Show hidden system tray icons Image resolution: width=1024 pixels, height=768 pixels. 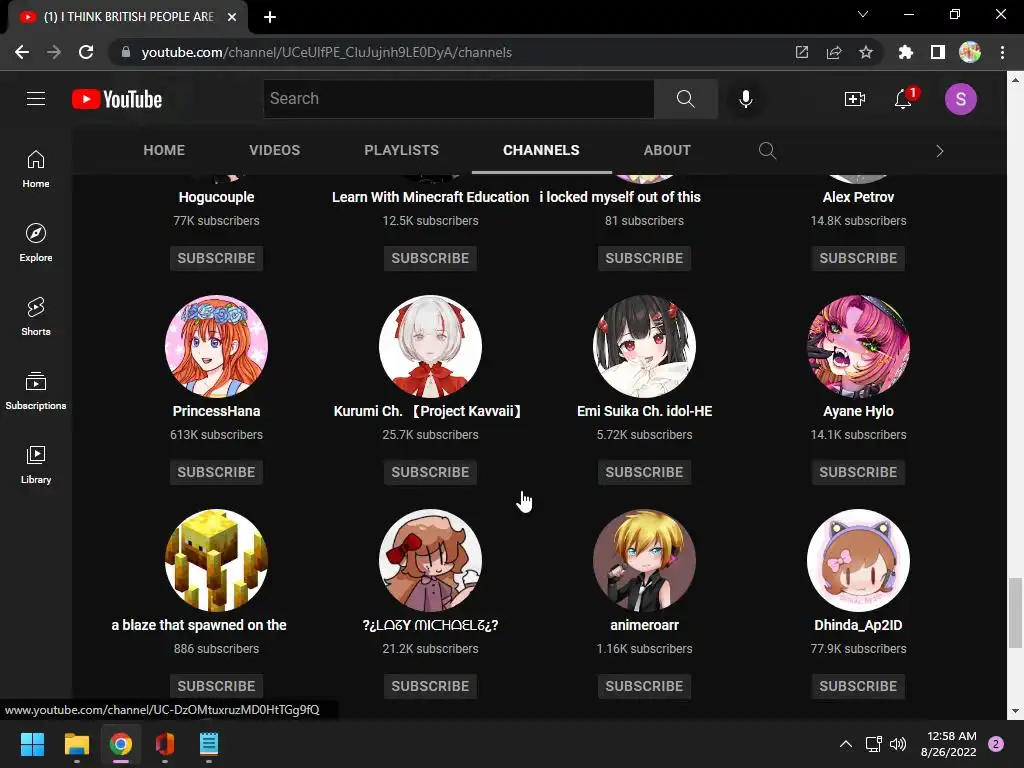(846, 744)
